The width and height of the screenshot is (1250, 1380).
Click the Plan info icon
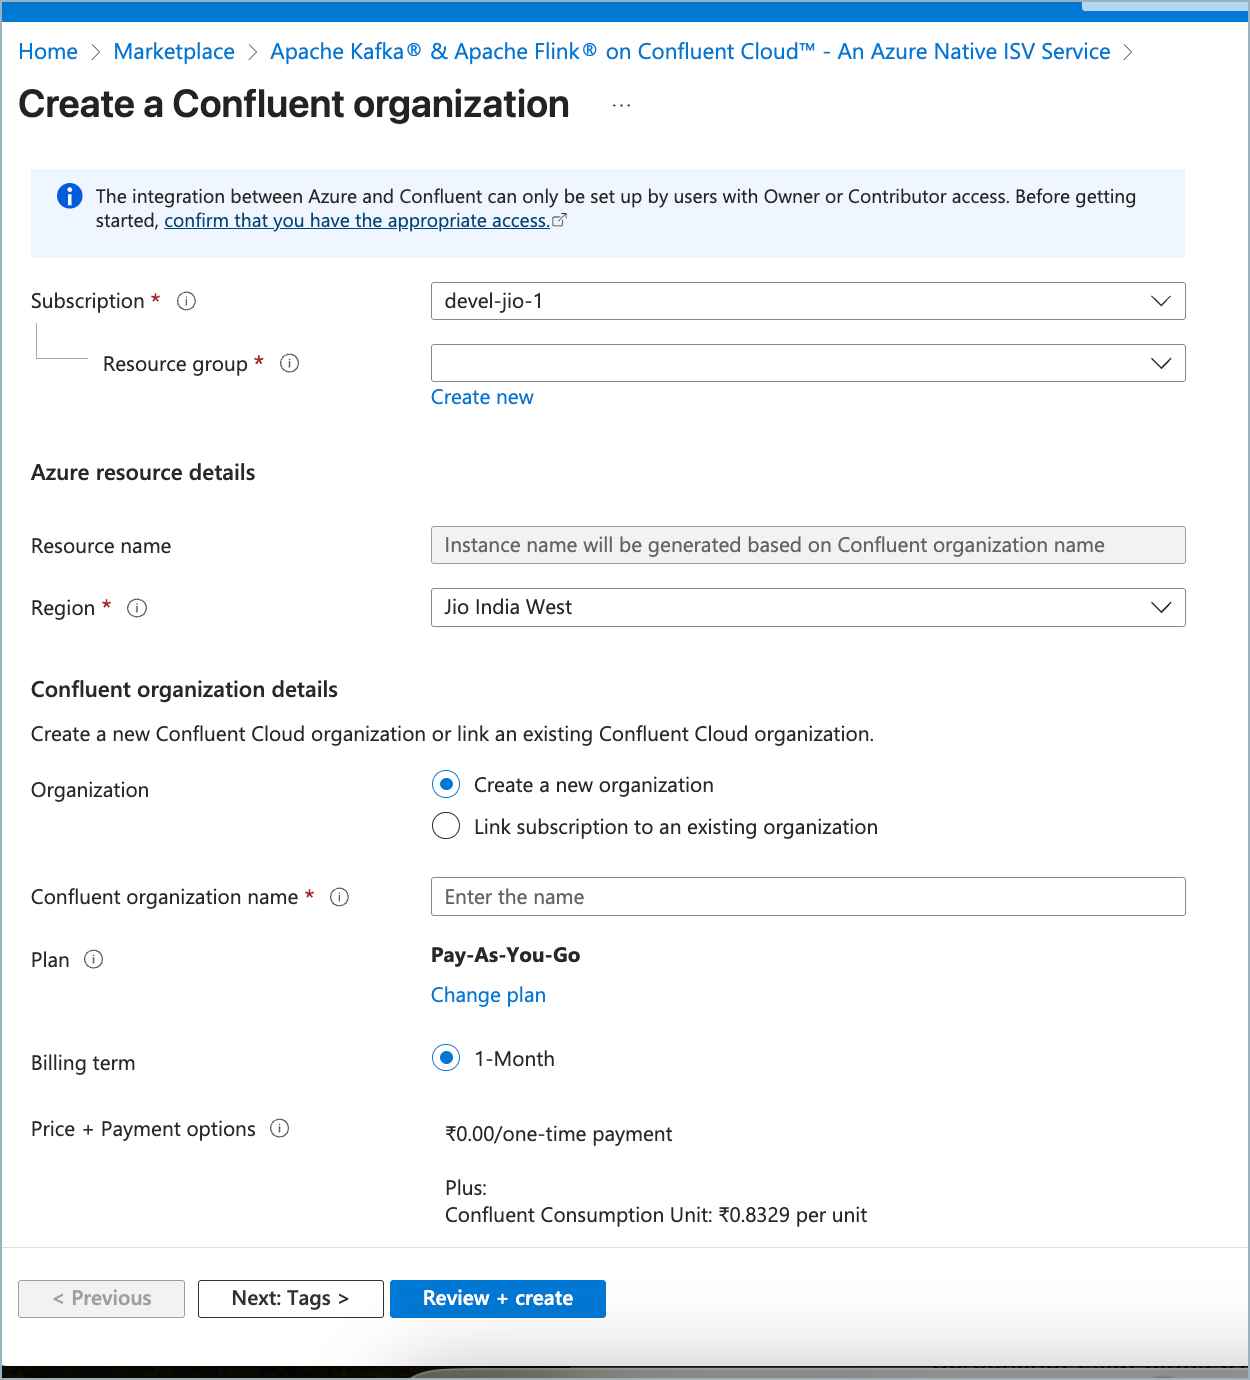(x=94, y=960)
